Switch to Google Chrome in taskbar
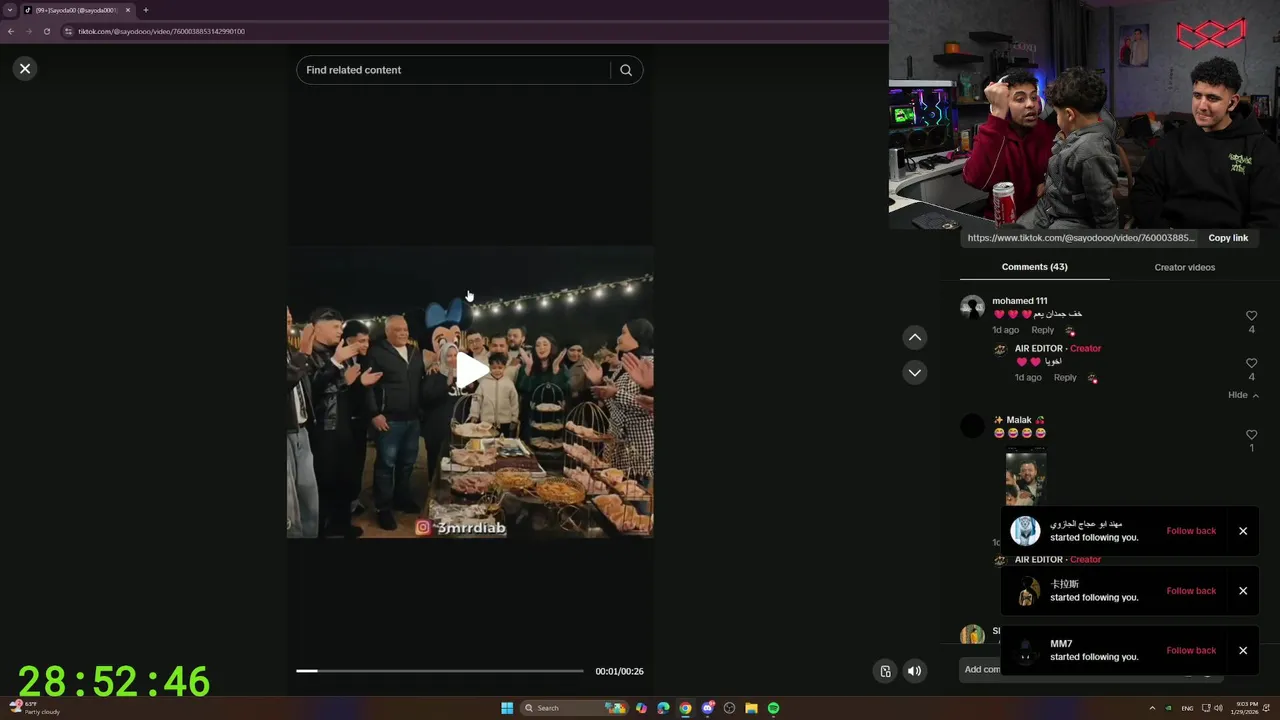 click(x=685, y=708)
